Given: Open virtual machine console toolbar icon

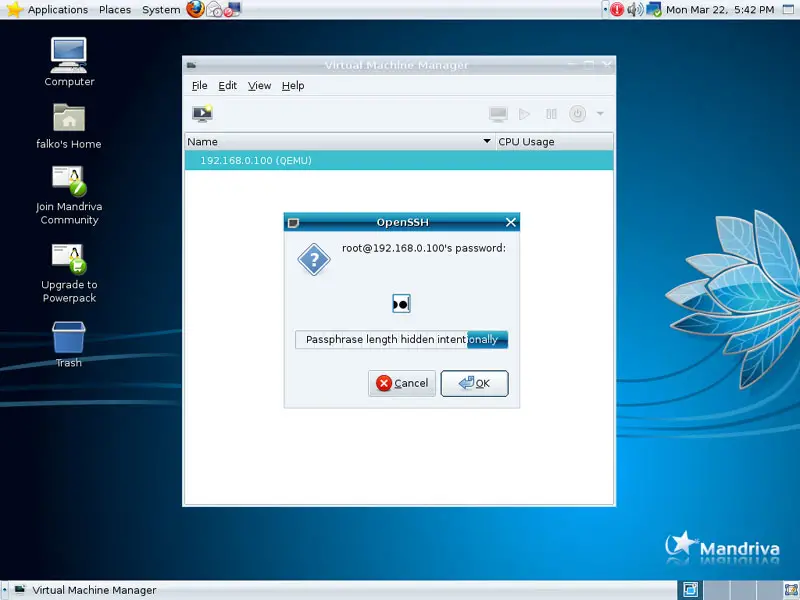Looking at the screenshot, I should 498,113.
